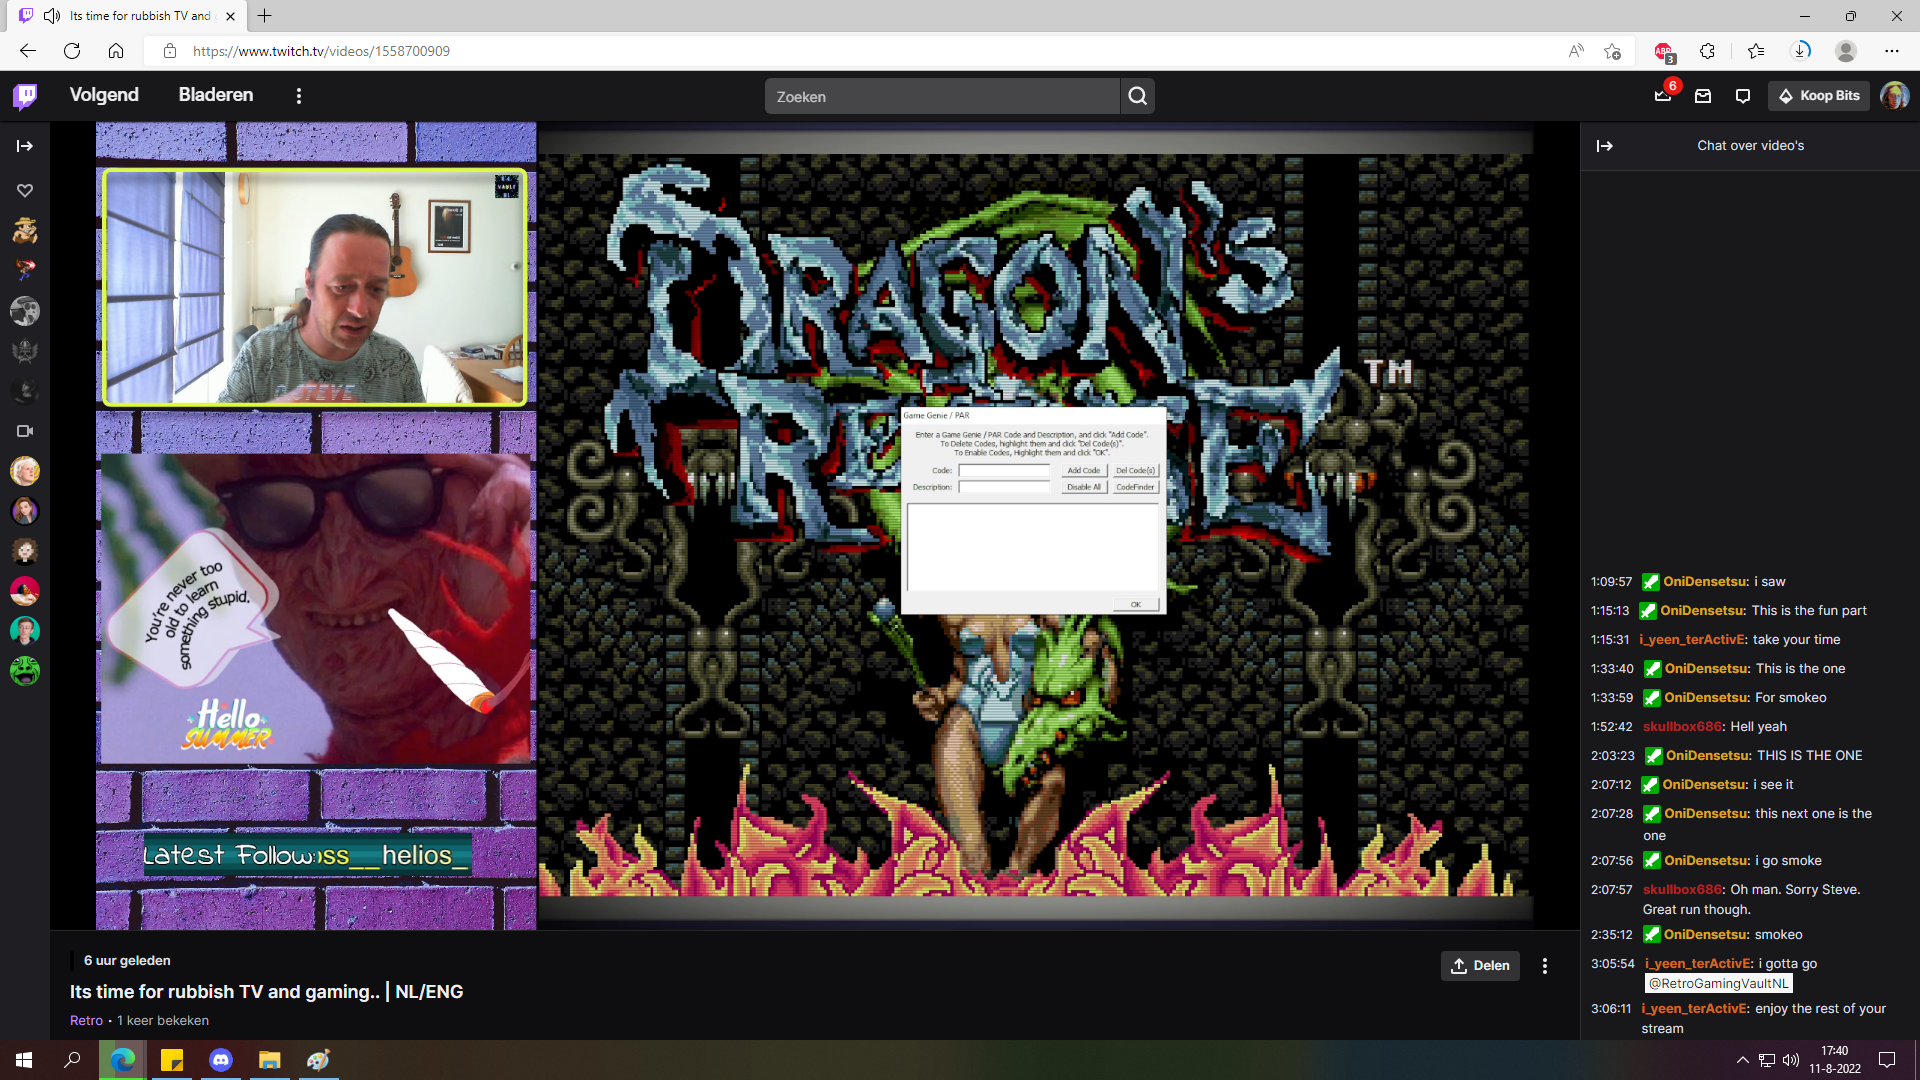Image resolution: width=1920 pixels, height=1080 pixels.
Task: Jump to chat timestamp 2:03:23
Action: pyautogui.click(x=1612, y=755)
